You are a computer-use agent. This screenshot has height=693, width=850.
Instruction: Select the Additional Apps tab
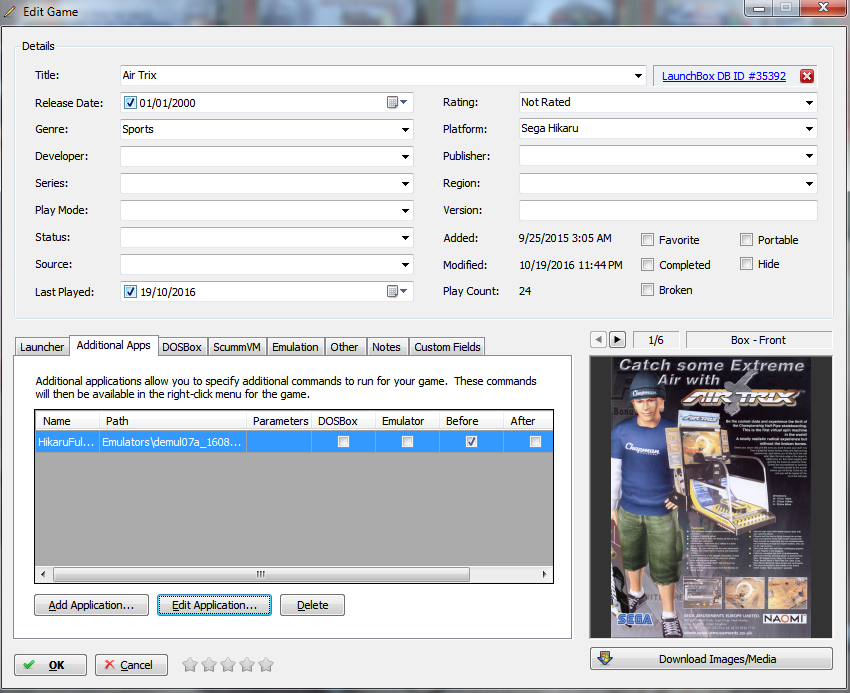114,345
